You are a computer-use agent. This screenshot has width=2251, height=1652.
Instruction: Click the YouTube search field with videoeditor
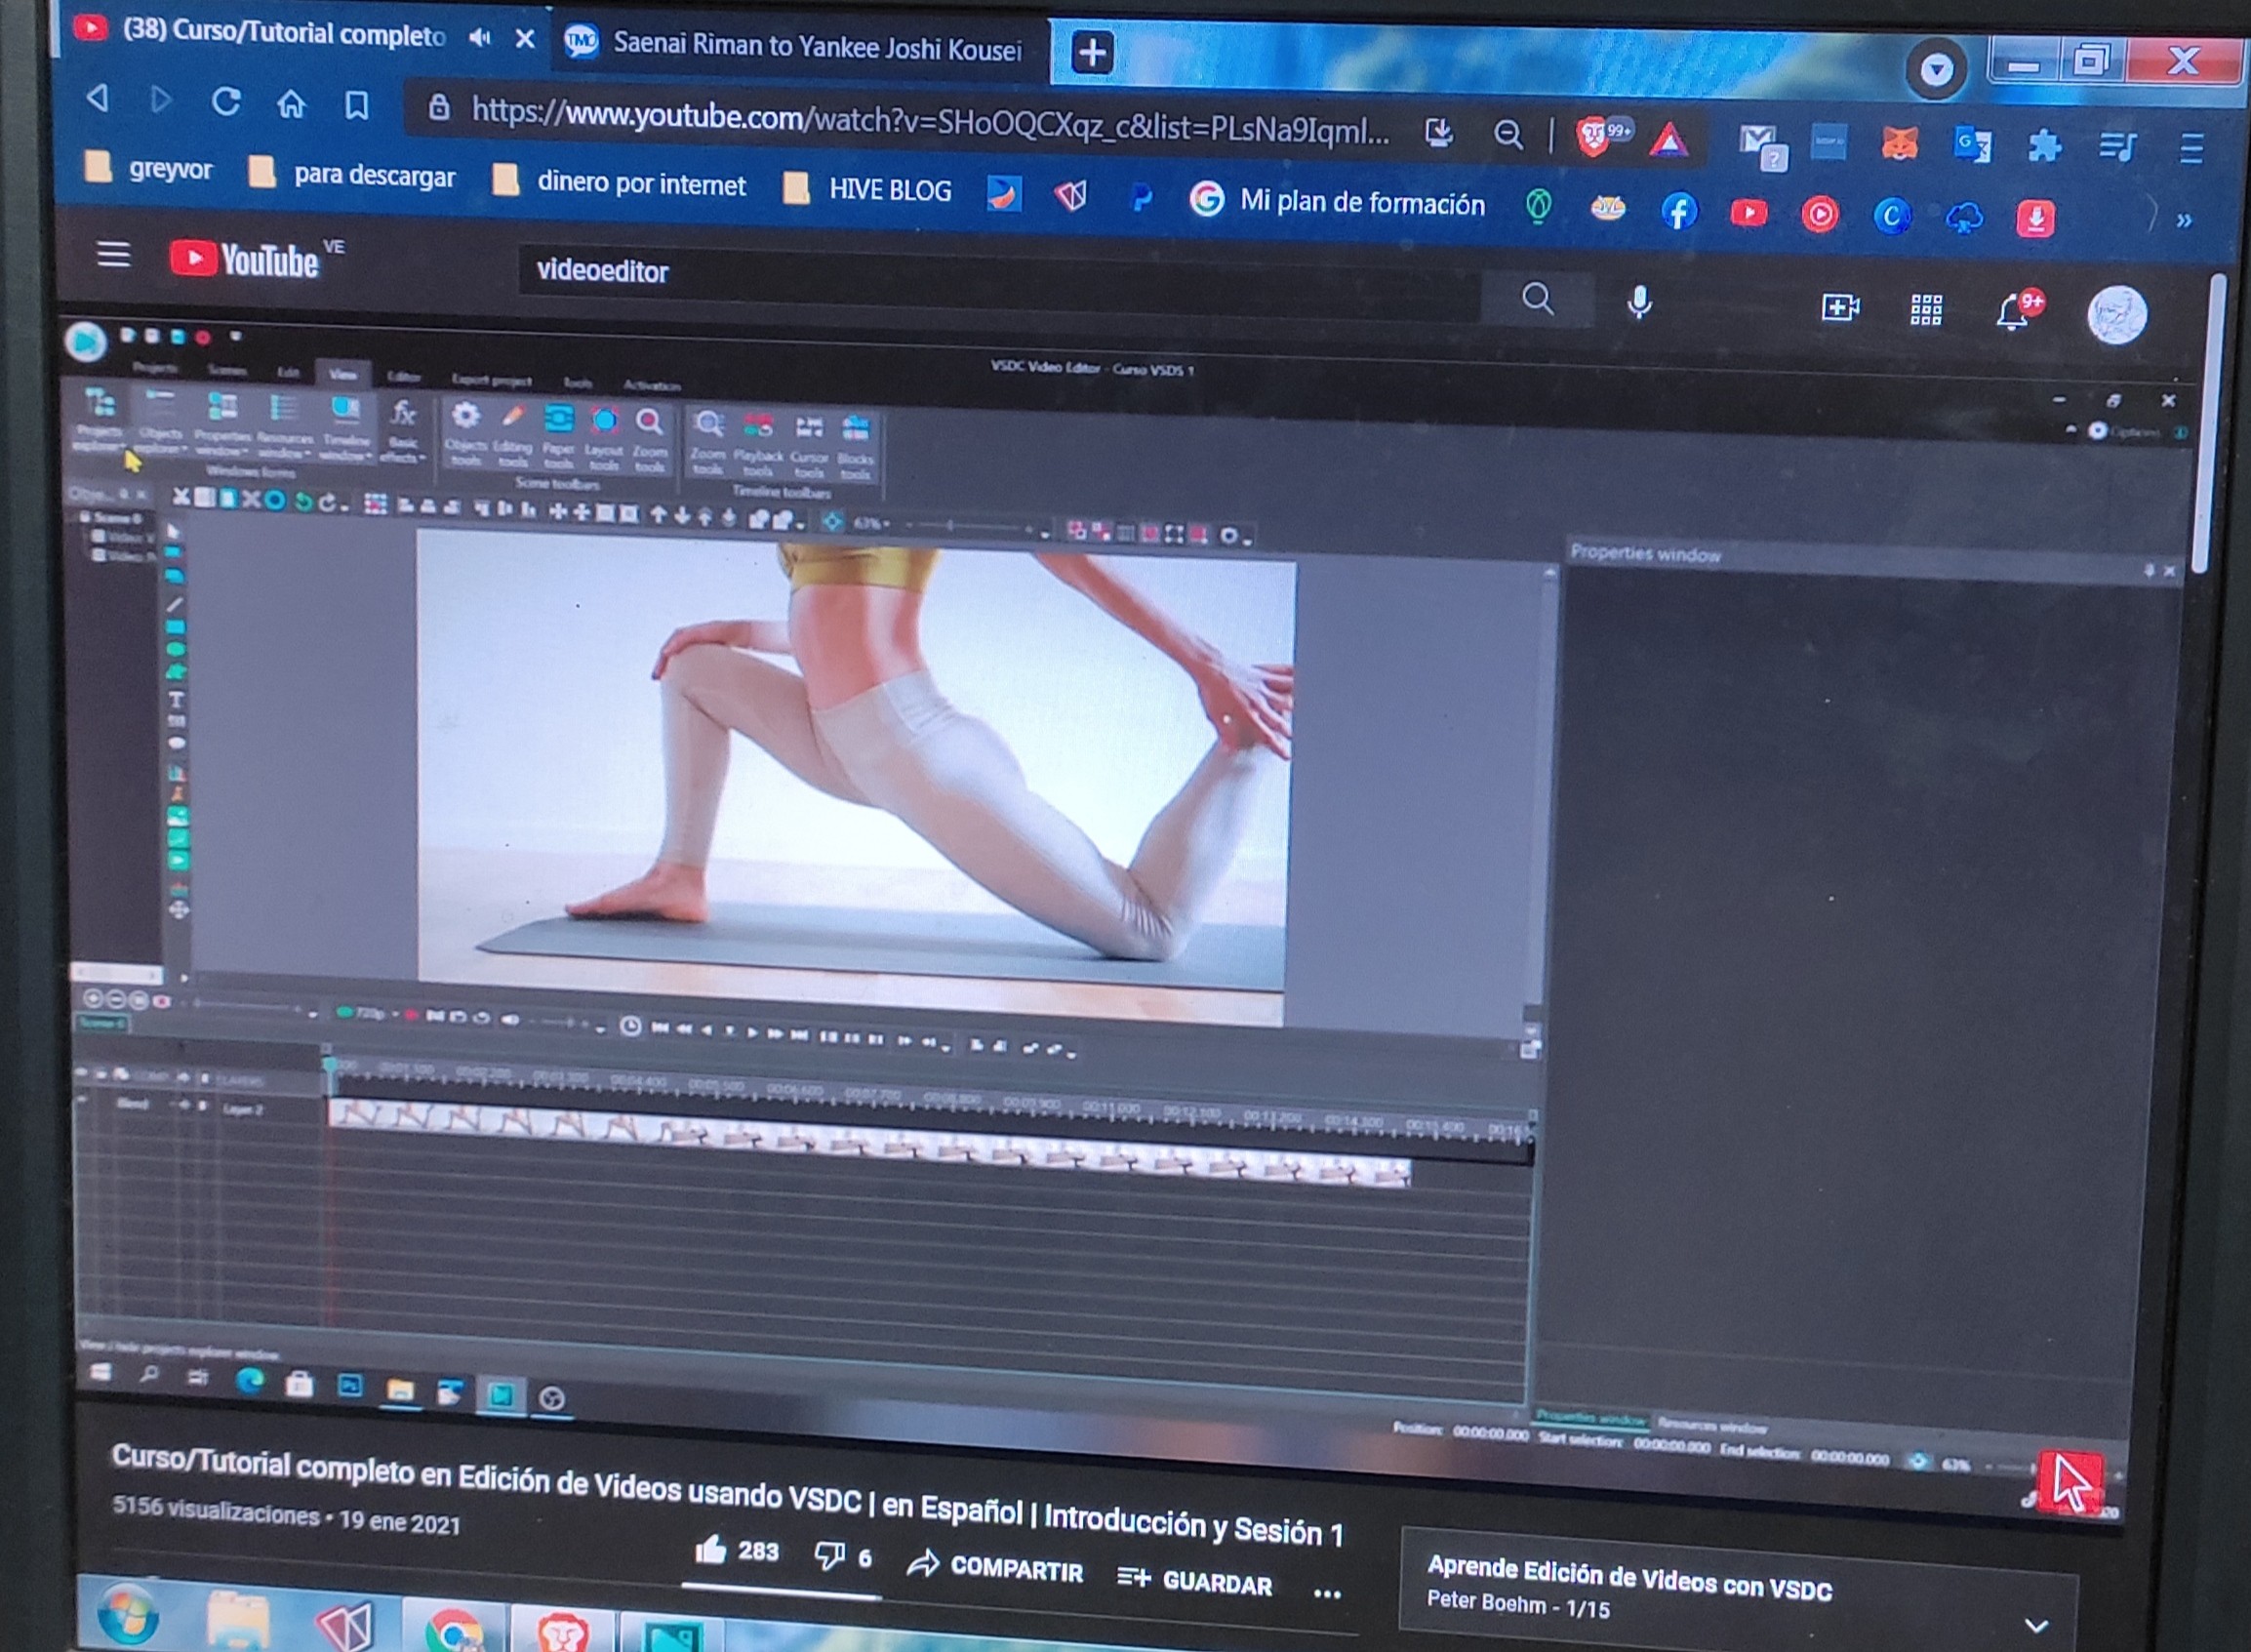point(1000,283)
